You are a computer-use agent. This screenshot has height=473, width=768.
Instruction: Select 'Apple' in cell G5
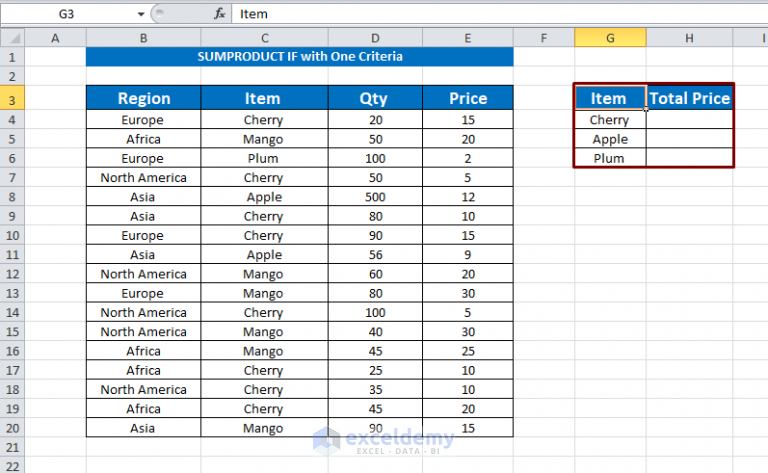pyautogui.click(x=610, y=139)
